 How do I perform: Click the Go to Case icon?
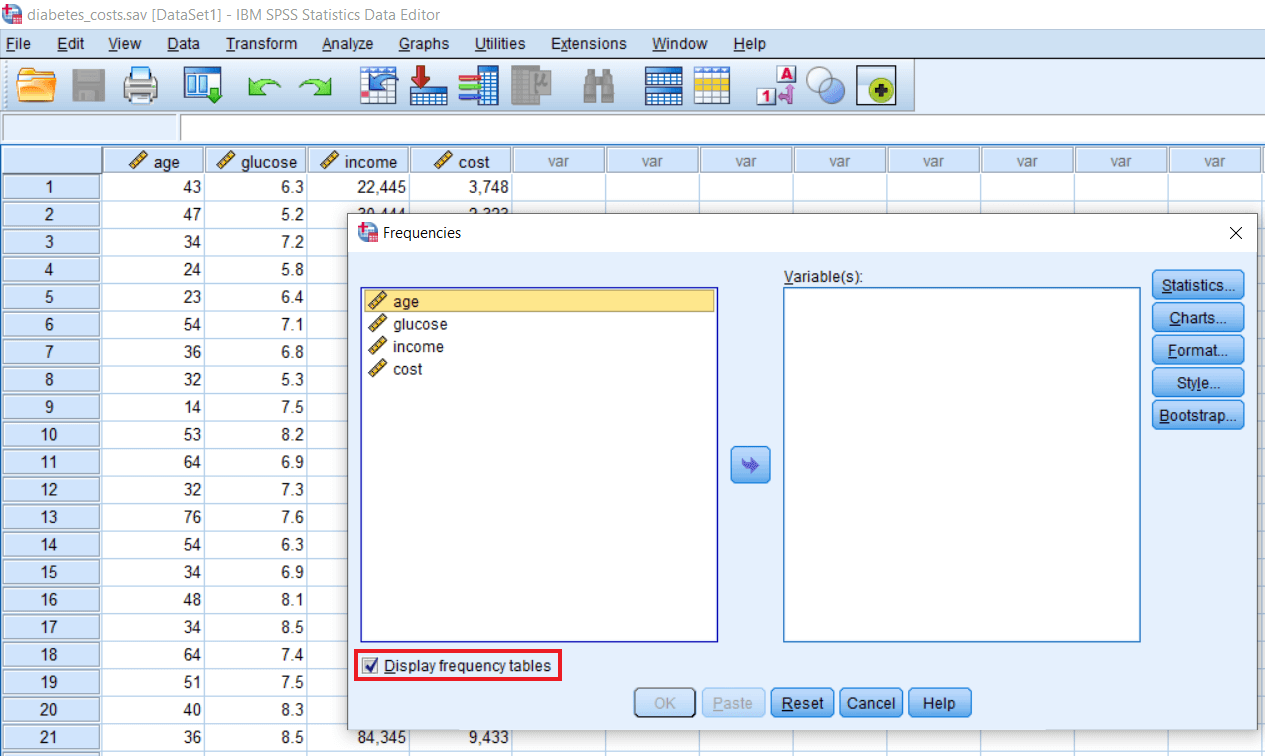point(379,85)
